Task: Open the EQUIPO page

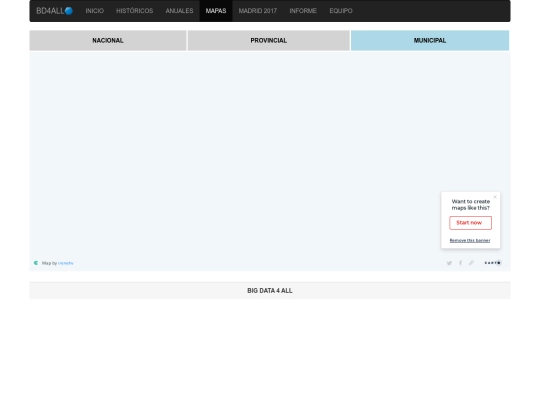Action: [x=341, y=11]
